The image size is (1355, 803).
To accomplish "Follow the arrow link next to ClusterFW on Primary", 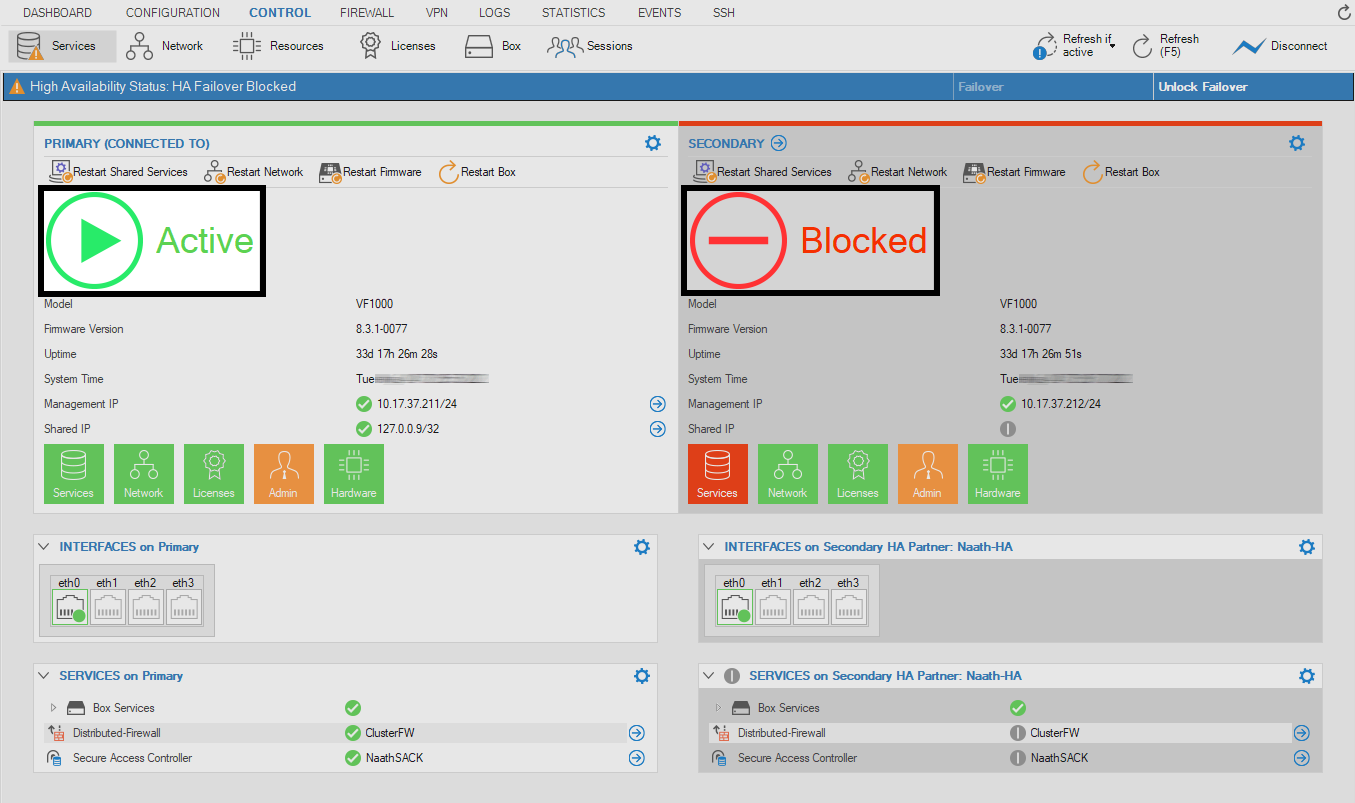I will click(636, 732).
